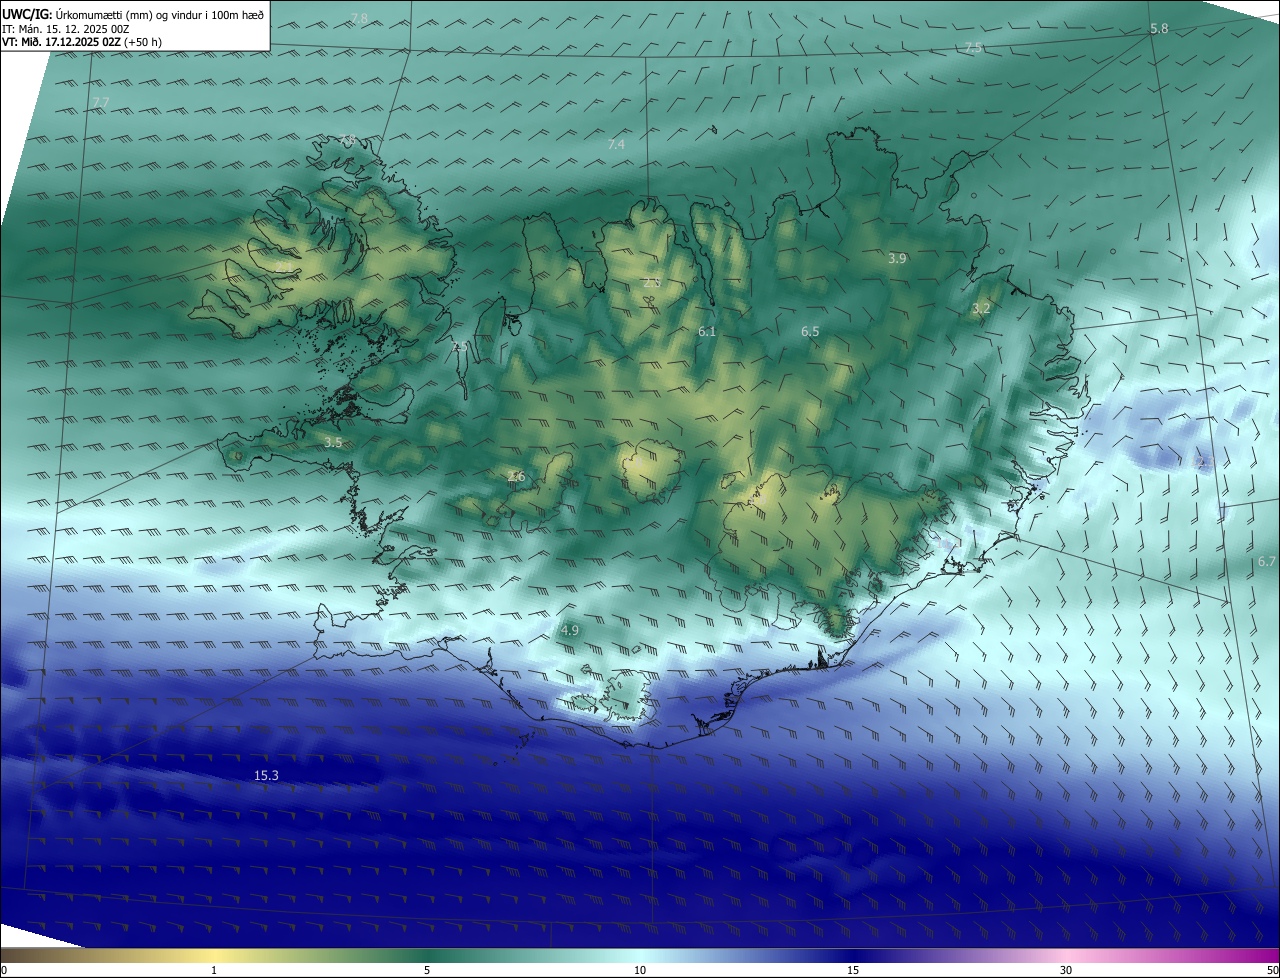Image resolution: width=1280 pixels, height=978 pixels.
Task: Click the 6.1 value in north Iceland
Action: 707,331
